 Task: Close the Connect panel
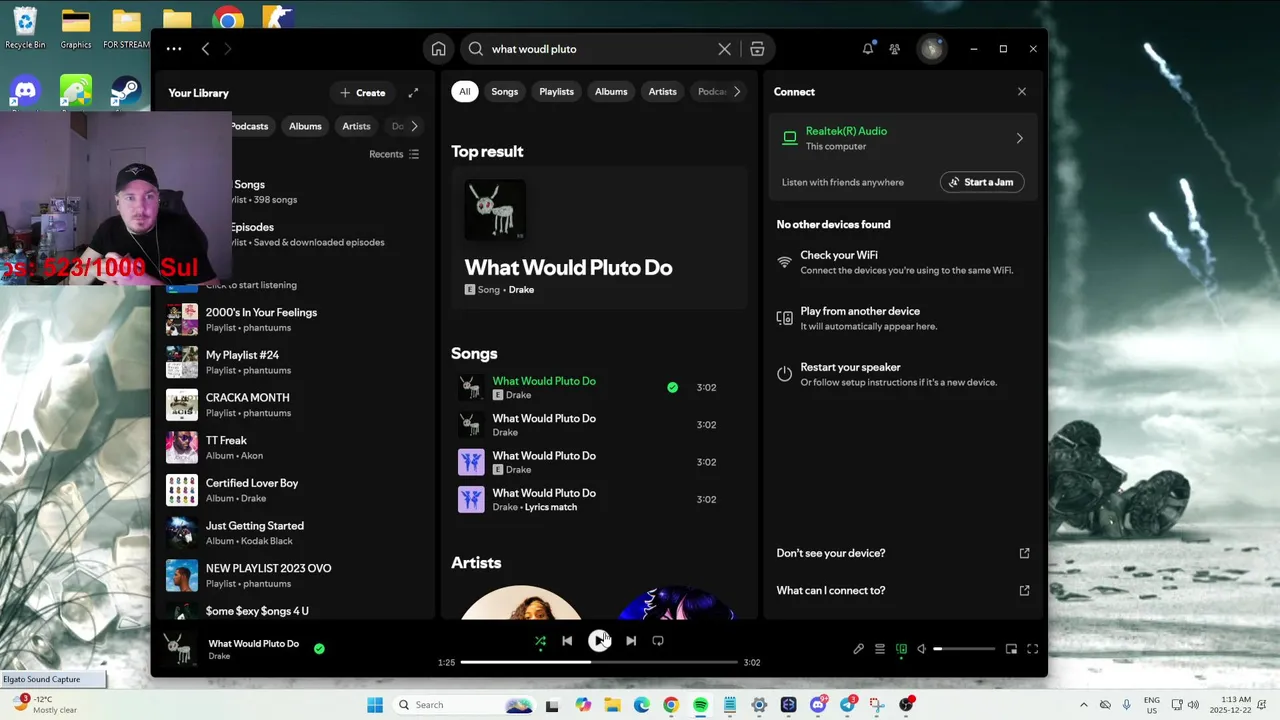(x=1022, y=92)
